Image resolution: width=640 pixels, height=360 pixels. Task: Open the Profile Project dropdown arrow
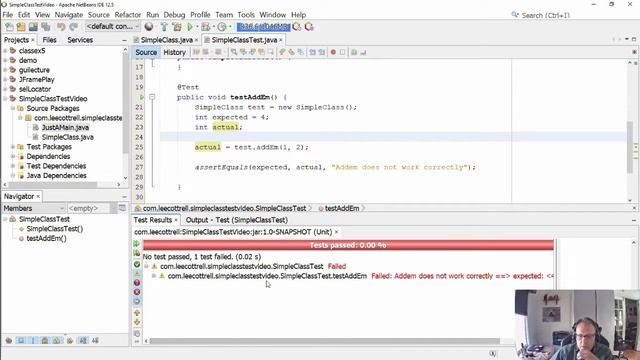(x=230, y=27)
